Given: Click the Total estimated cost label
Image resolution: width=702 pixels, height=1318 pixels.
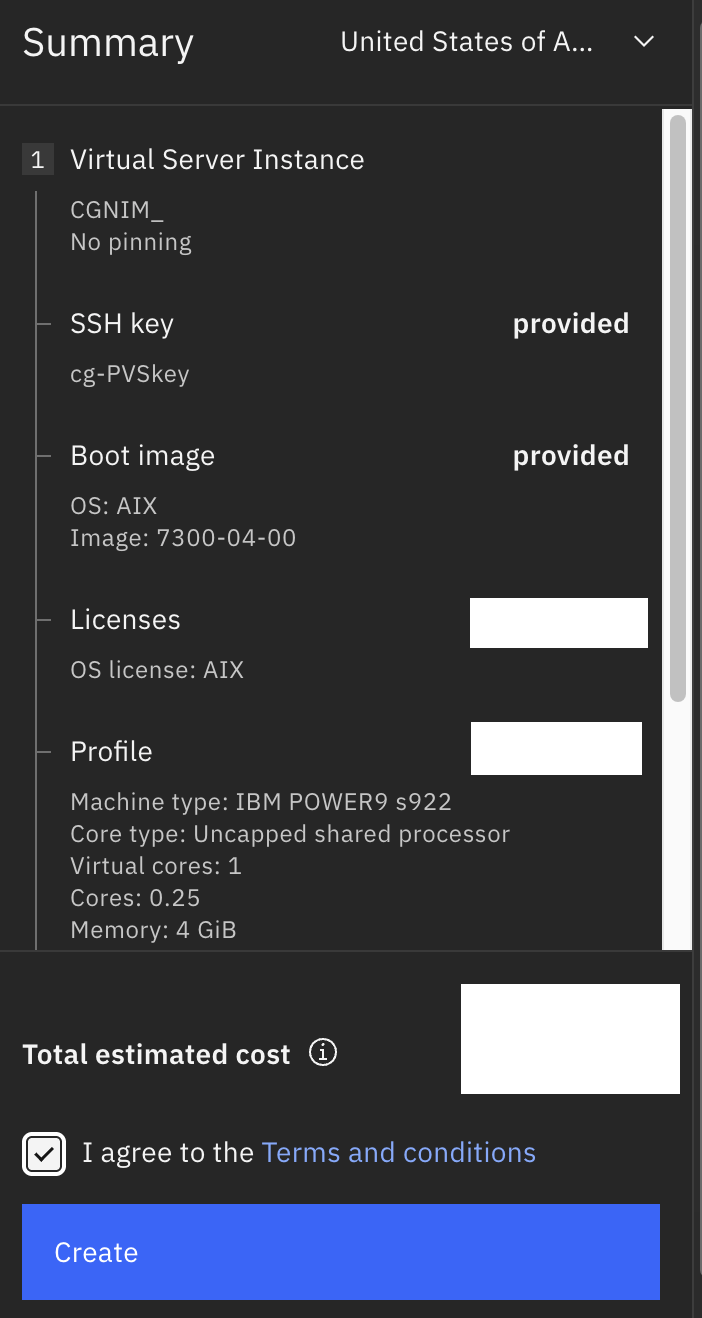Looking at the screenshot, I should pyautogui.click(x=156, y=1054).
